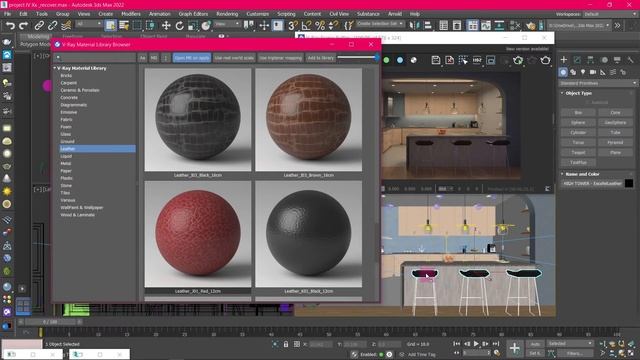640x360 pixels.
Task: Activate the Select and Scale tool
Action: click(193, 26)
